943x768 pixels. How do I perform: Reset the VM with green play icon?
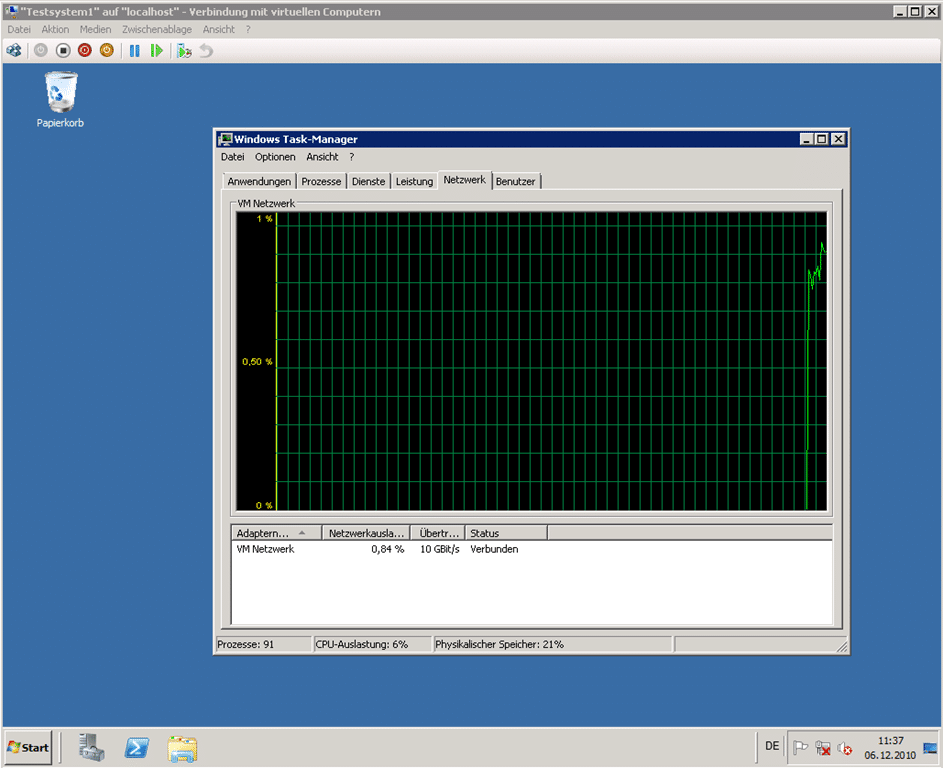[156, 51]
